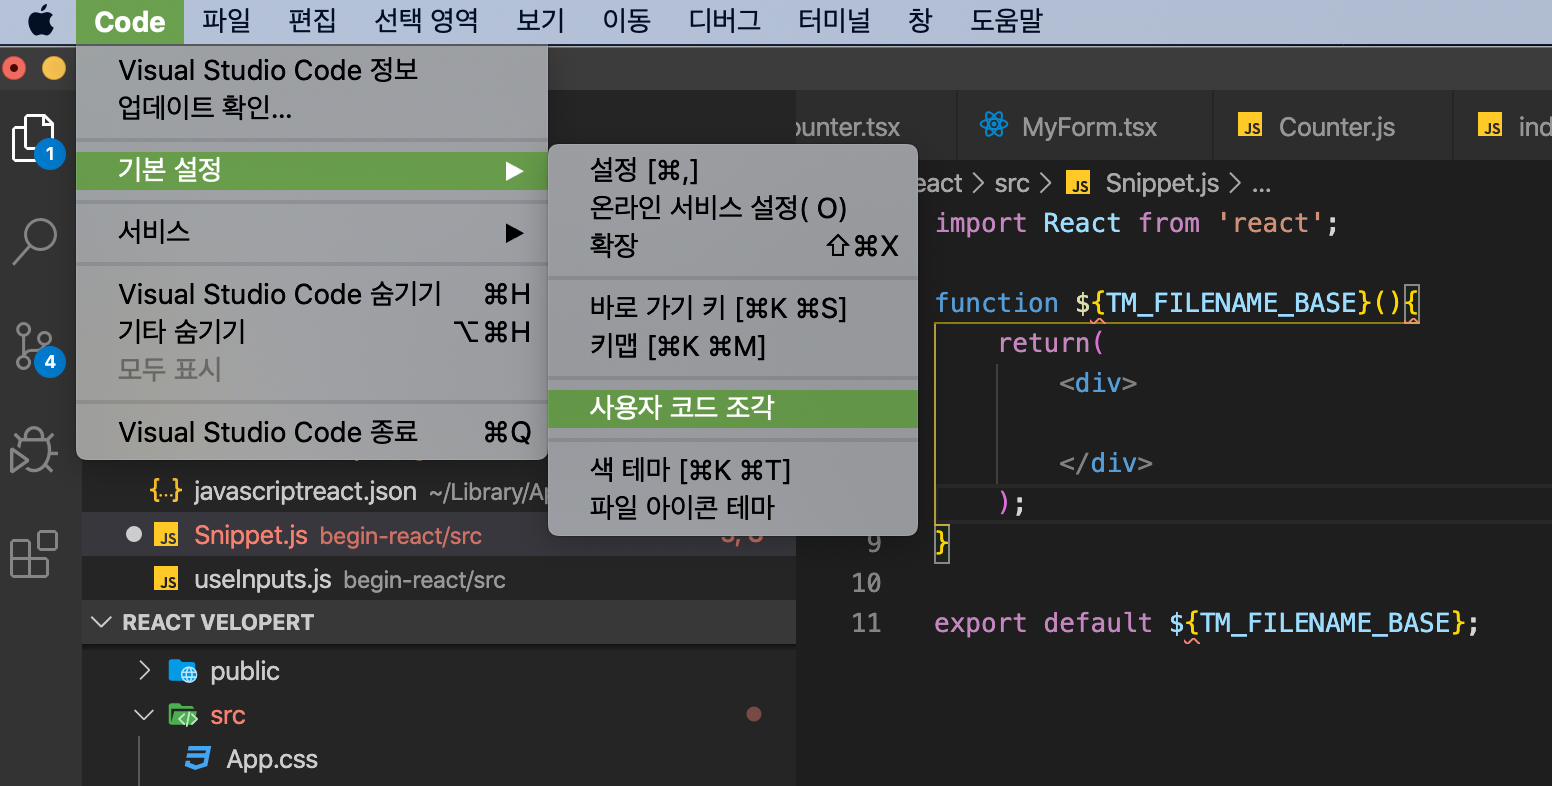1552x786 pixels.
Task: Click the JS icon in Snippet.js breadcrumb
Action: pyautogui.click(x=1078, y=185)
